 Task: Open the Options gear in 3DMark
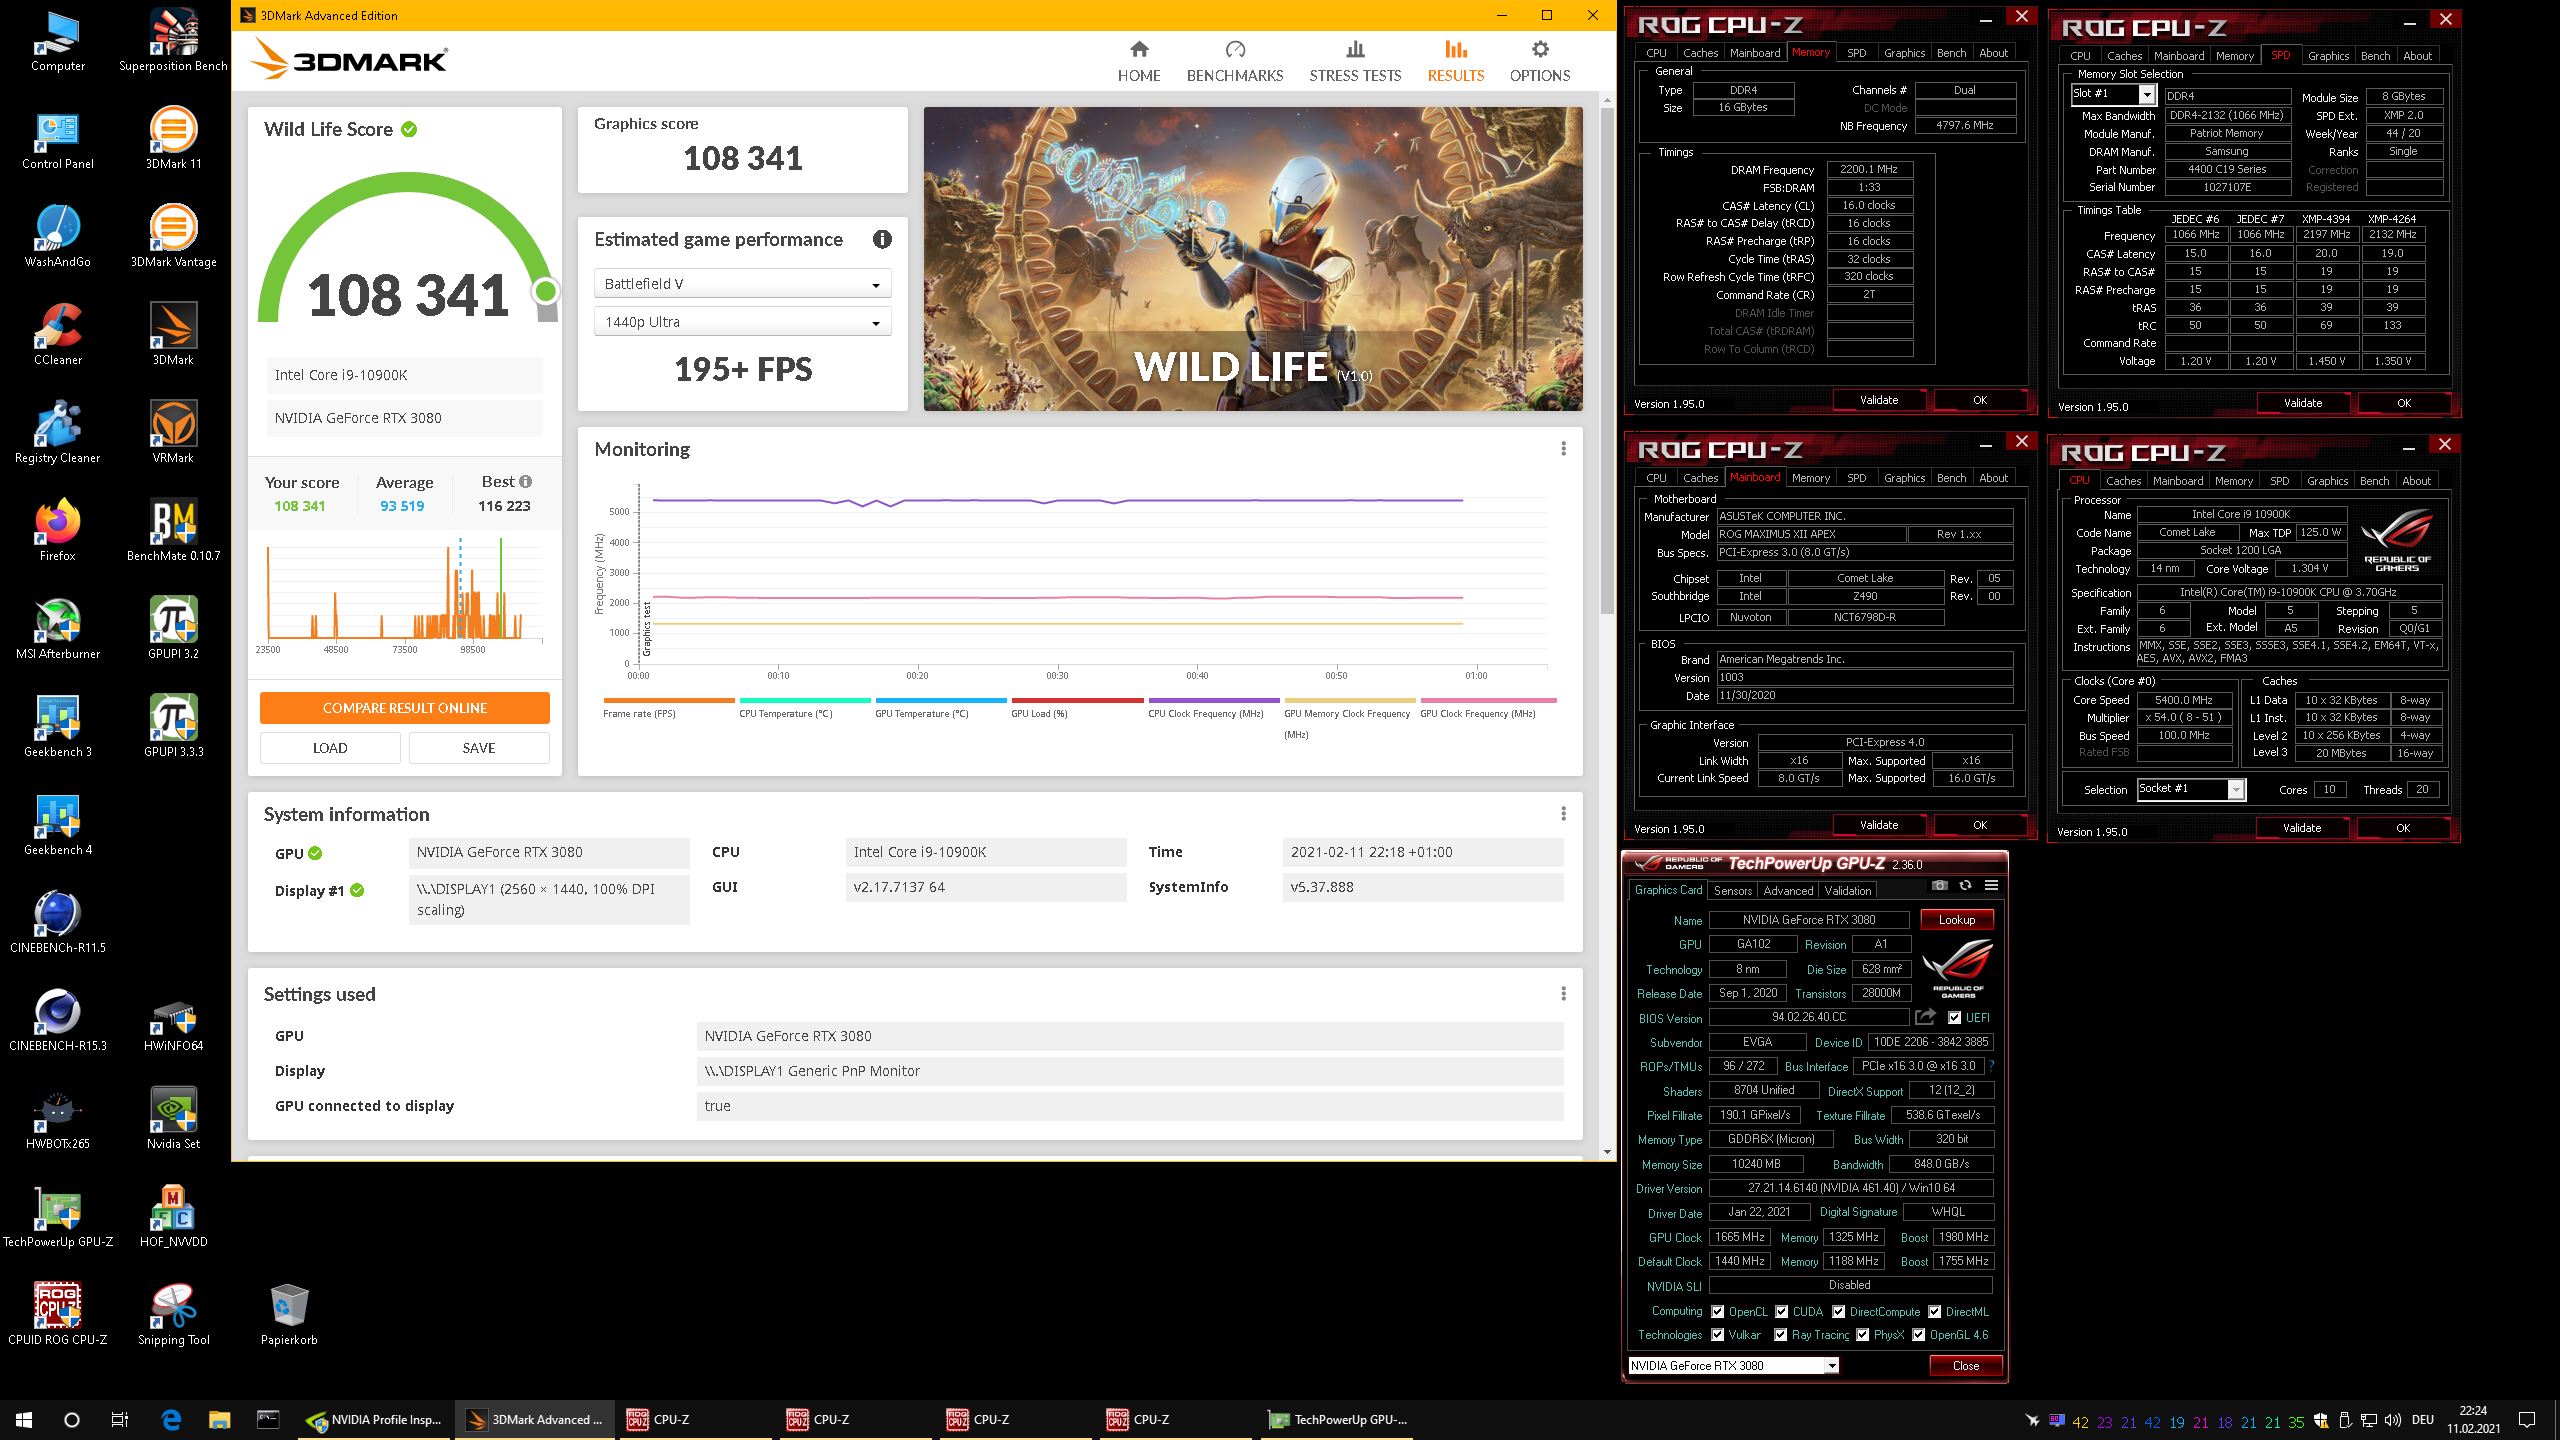pos(1540,61)
